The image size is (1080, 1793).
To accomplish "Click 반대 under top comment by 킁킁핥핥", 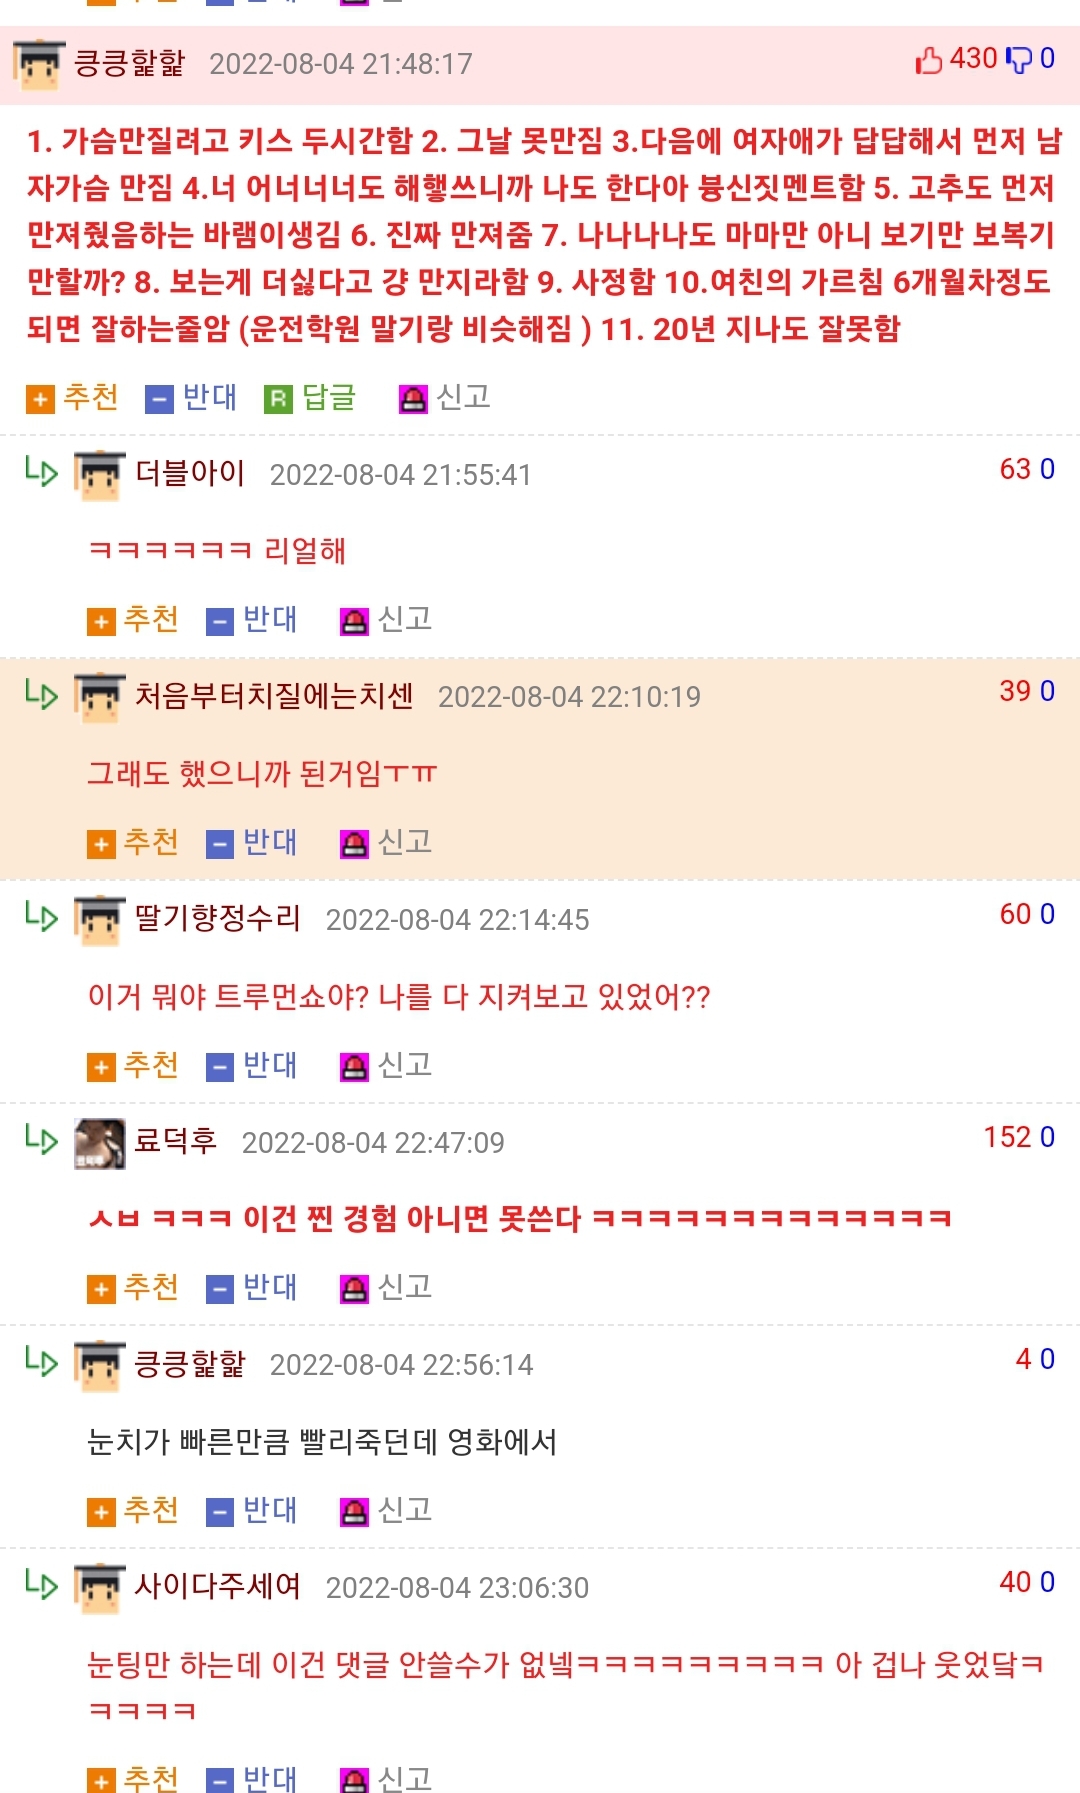I will coord(191,399).
